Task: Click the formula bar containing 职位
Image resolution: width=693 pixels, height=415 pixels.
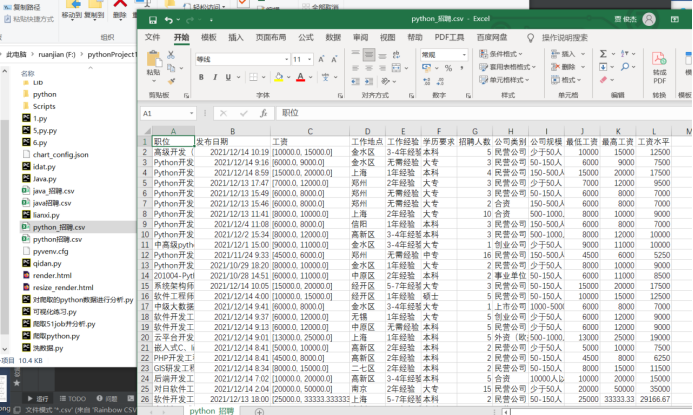Action: (x=484, y=114)
